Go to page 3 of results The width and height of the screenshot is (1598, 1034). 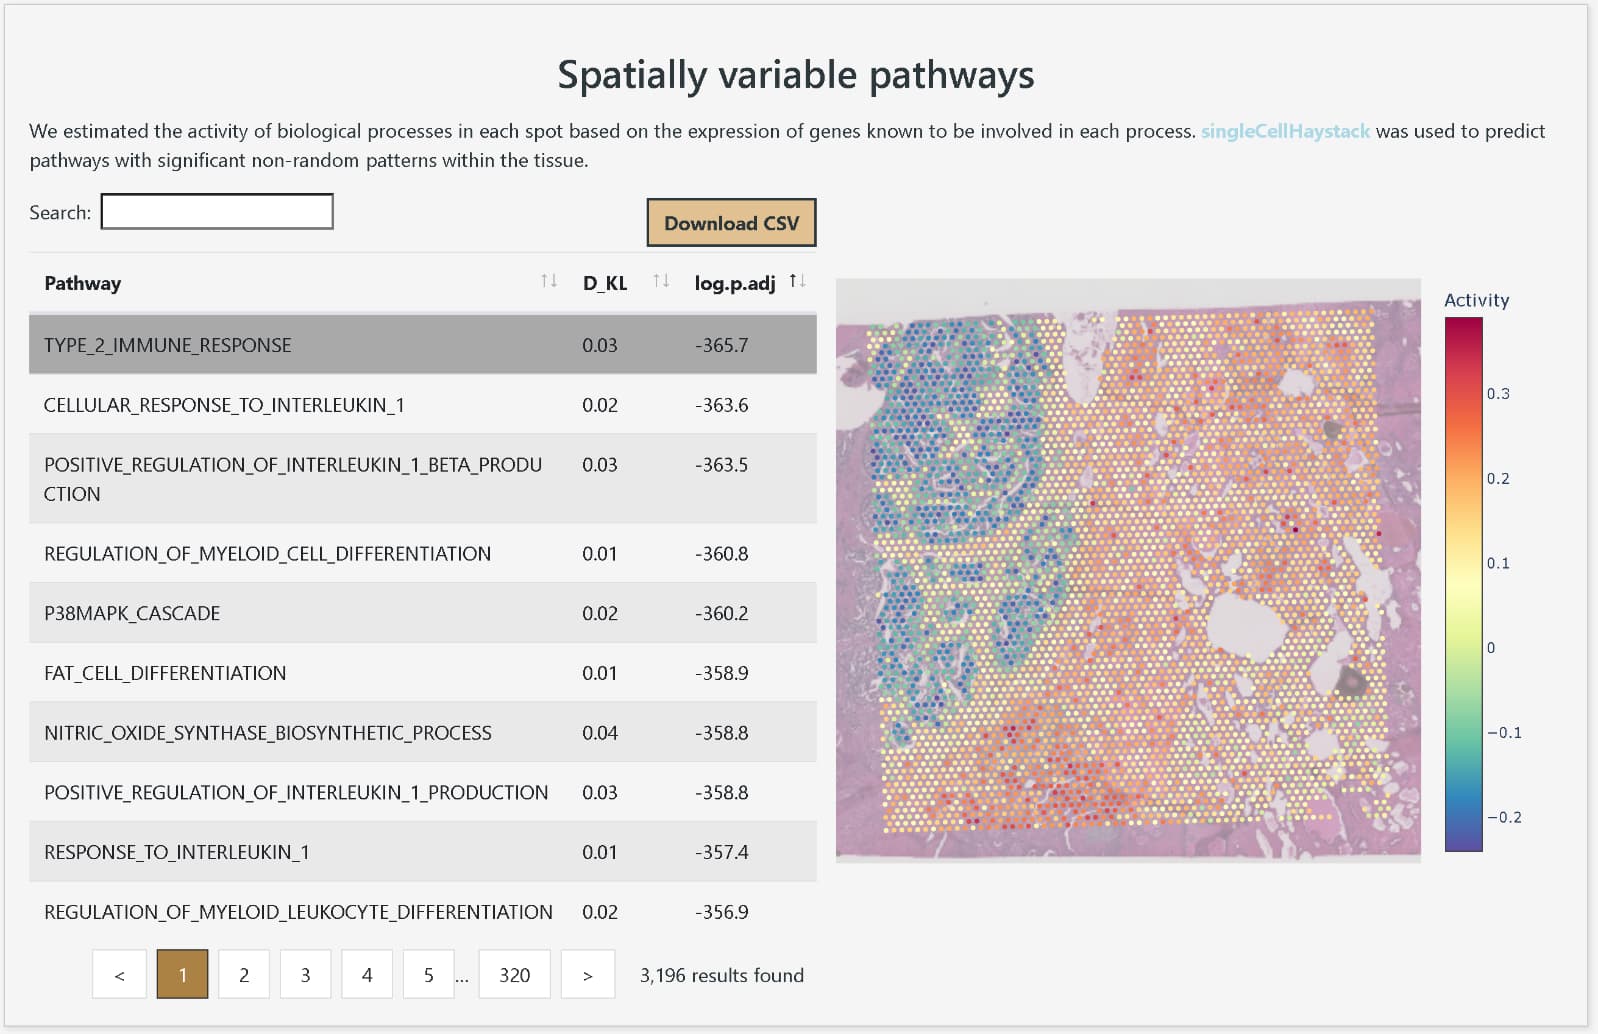305,974
